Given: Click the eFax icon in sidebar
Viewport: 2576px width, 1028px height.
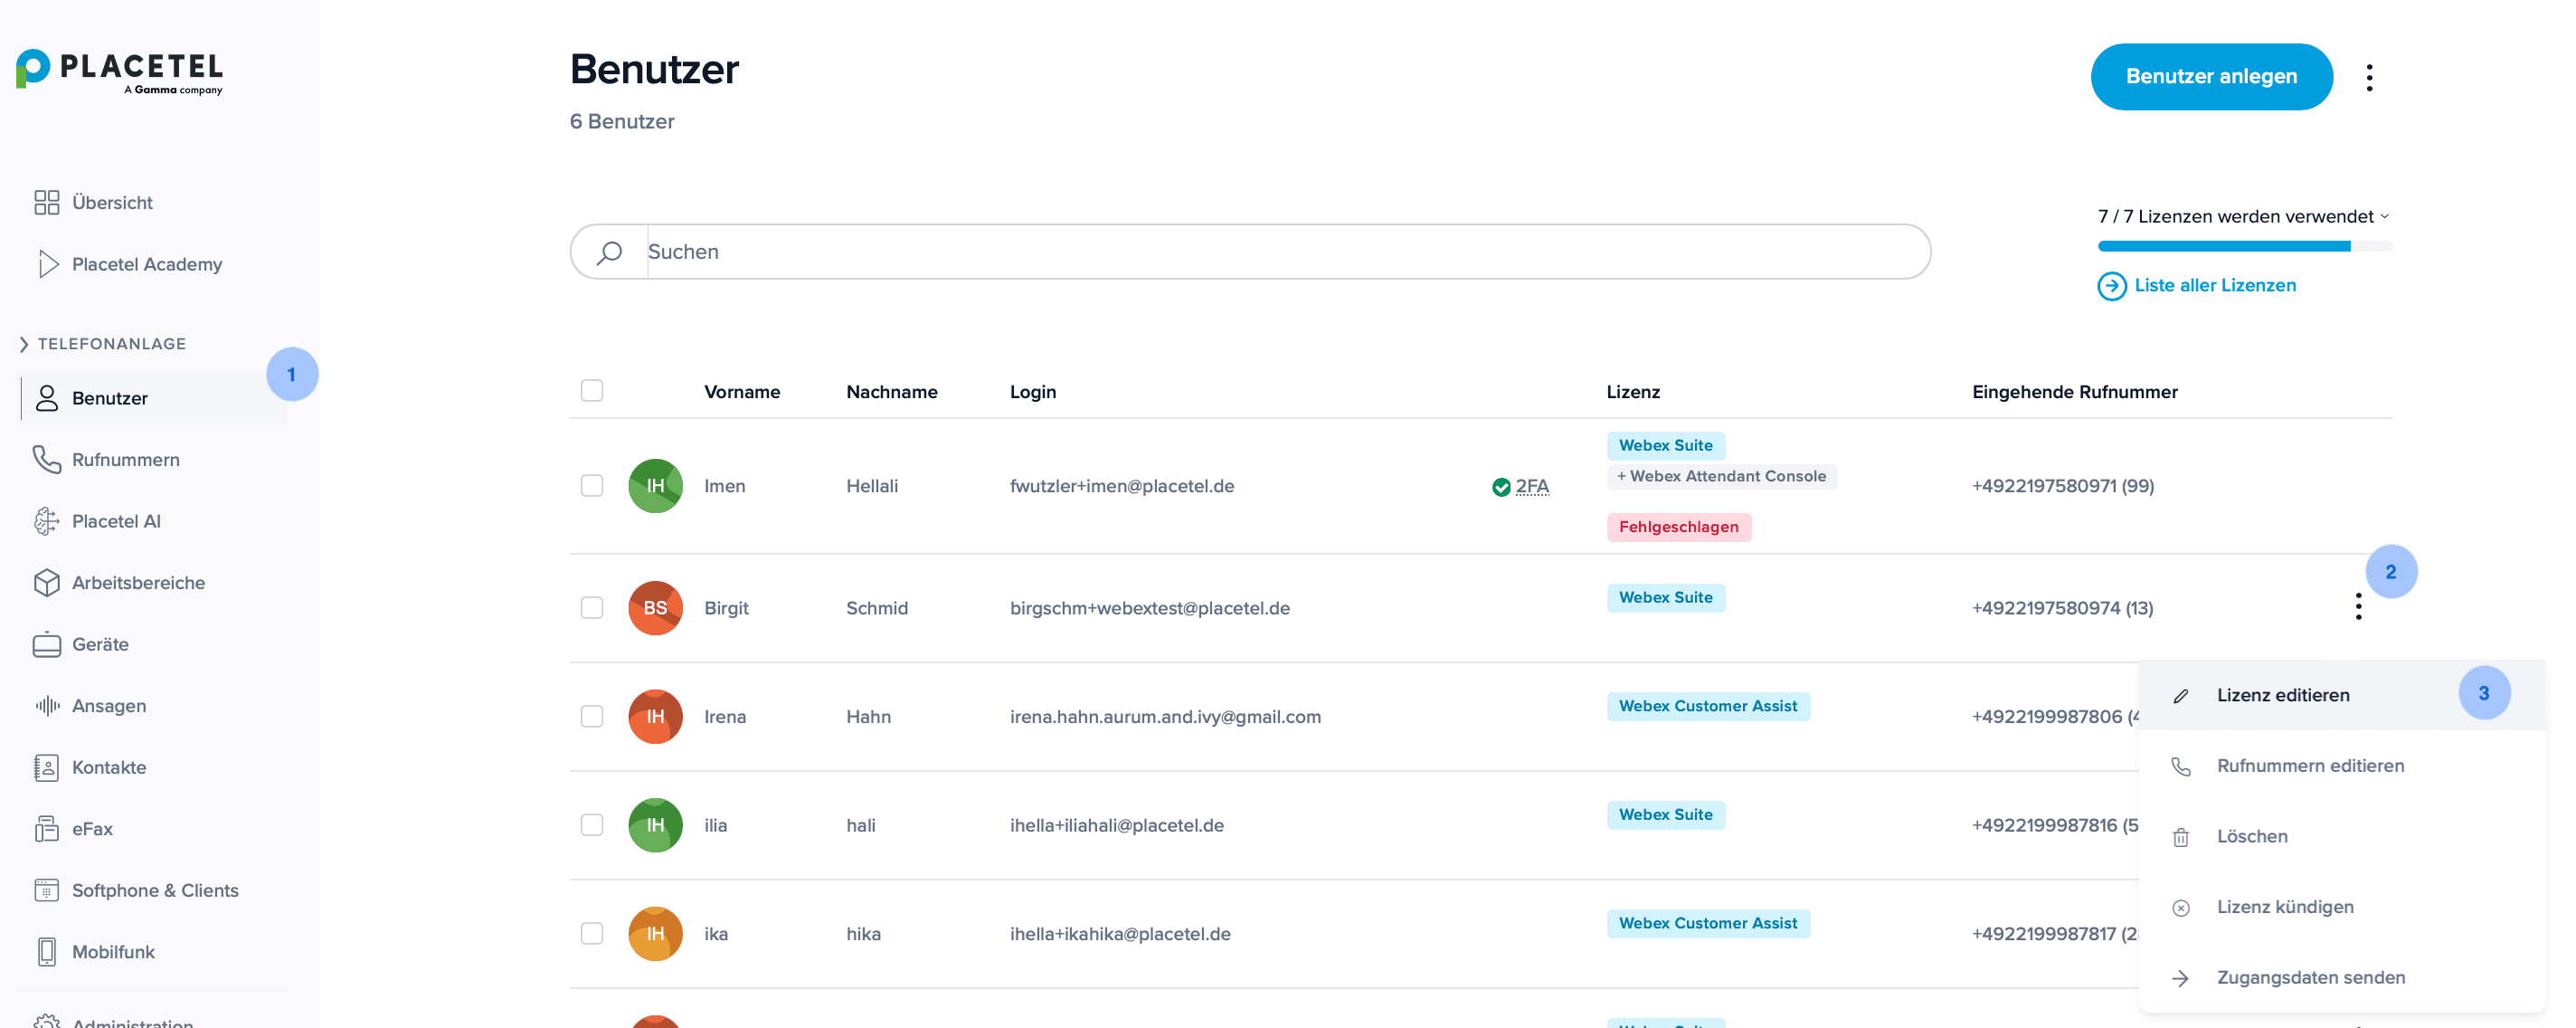Looking at the screenshot, I should click(x=46, y=829).
